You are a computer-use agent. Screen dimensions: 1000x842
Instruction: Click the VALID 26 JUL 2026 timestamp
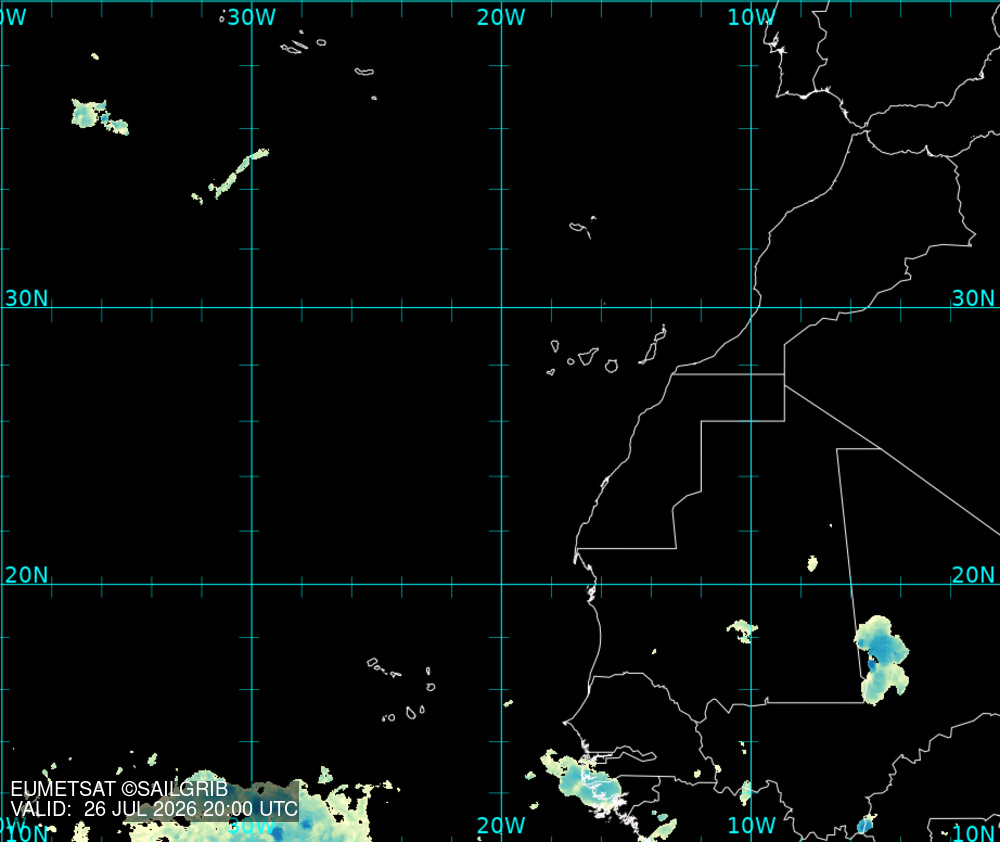[x=154, y=809]
